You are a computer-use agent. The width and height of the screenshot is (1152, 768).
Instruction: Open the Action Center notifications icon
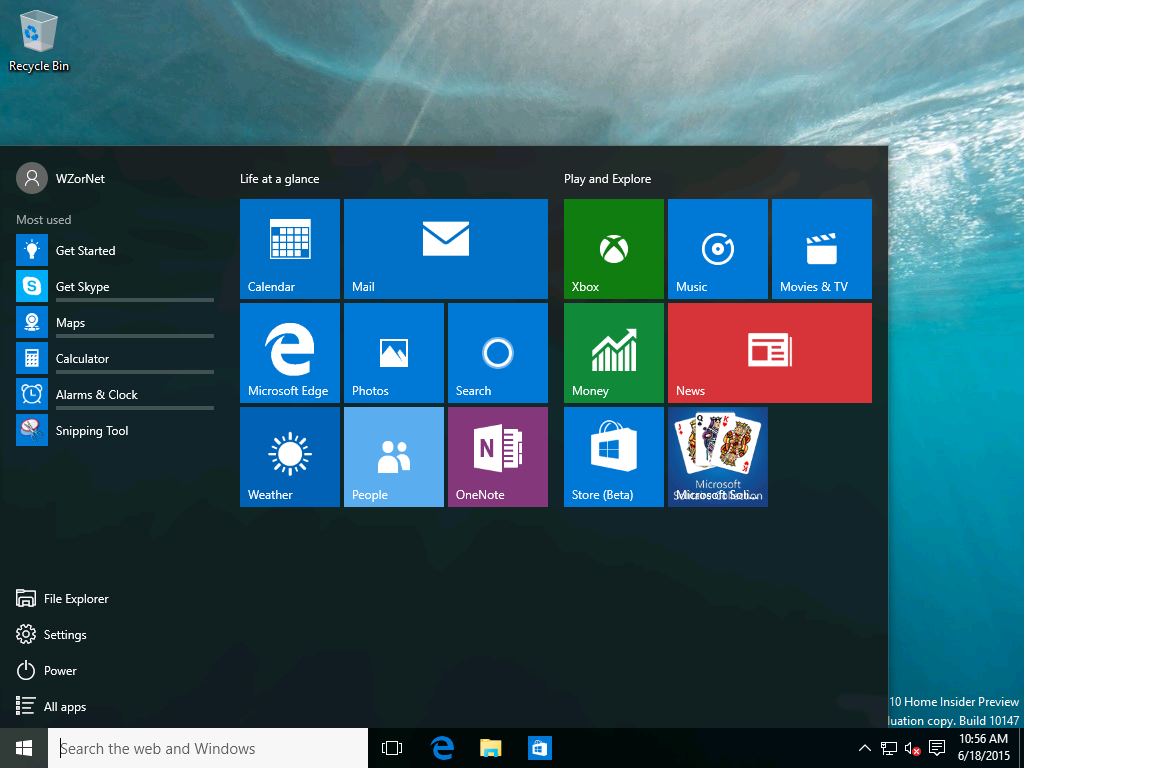(937, 748)
